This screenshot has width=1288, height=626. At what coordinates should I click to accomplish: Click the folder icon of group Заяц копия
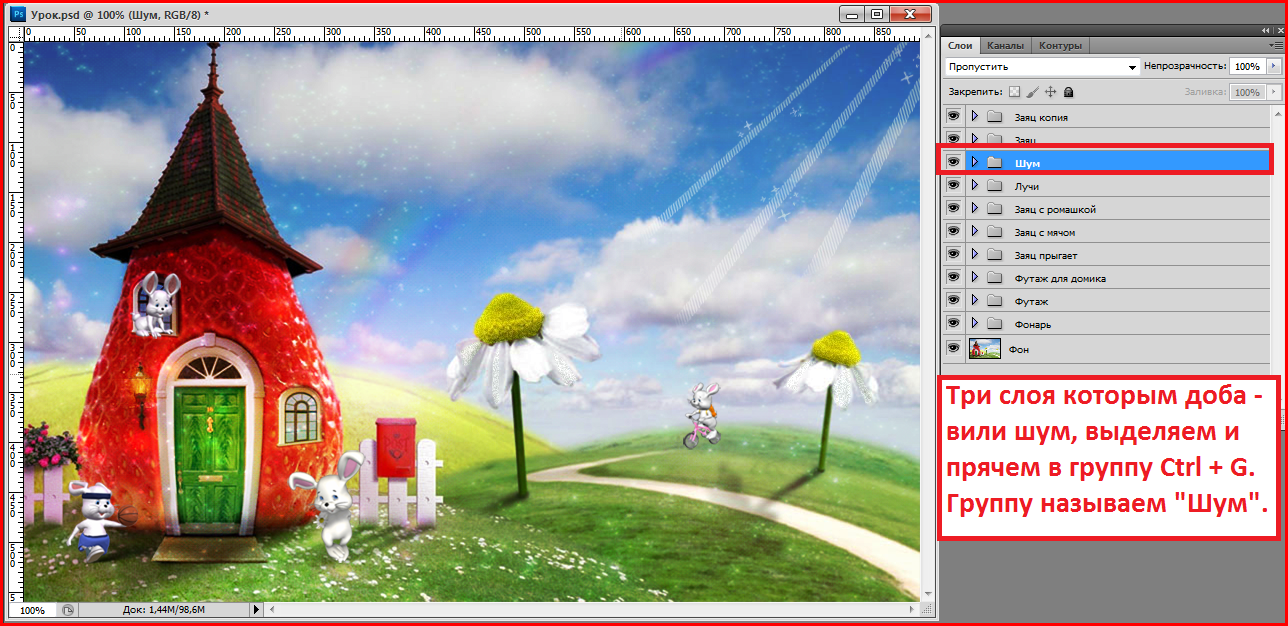pyautogui.click(x=994, y=117)
